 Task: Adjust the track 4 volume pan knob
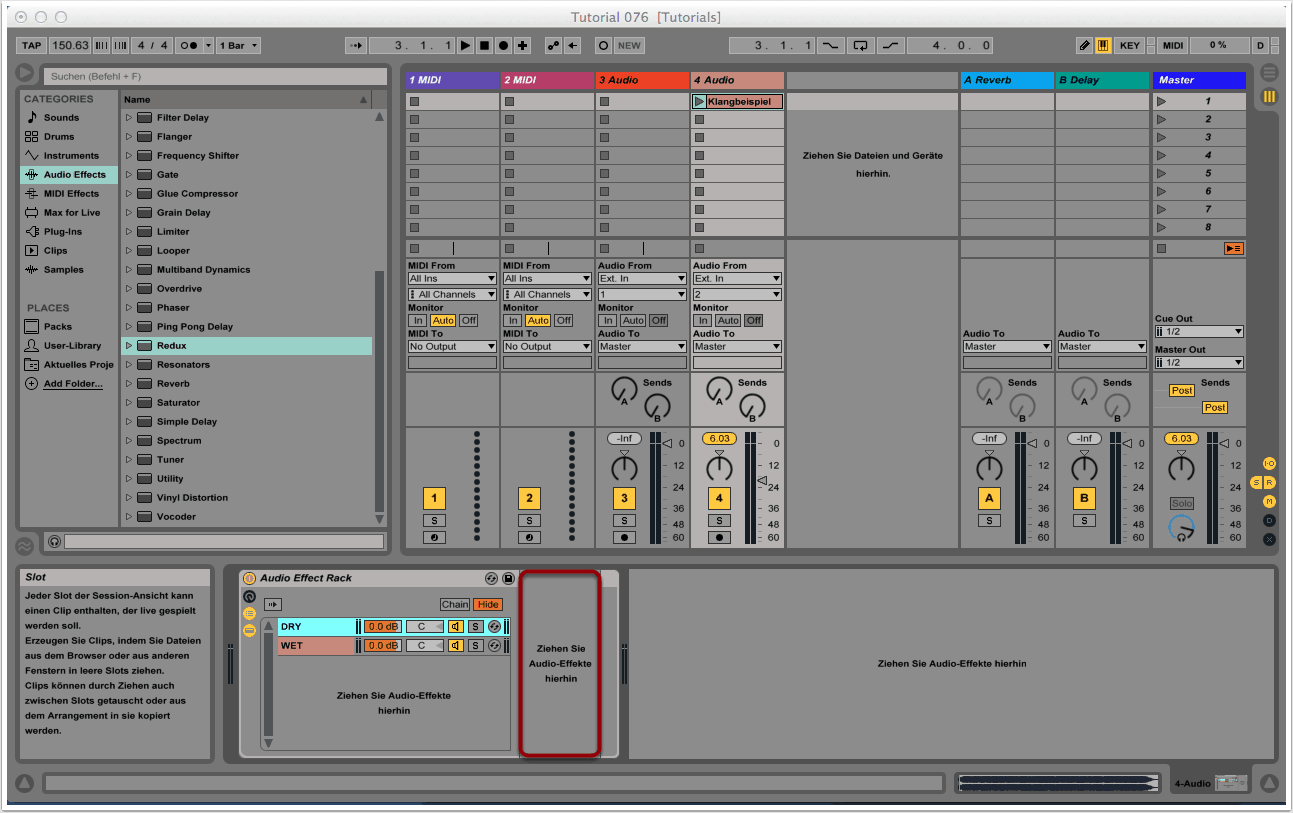[x=719, y=468]
